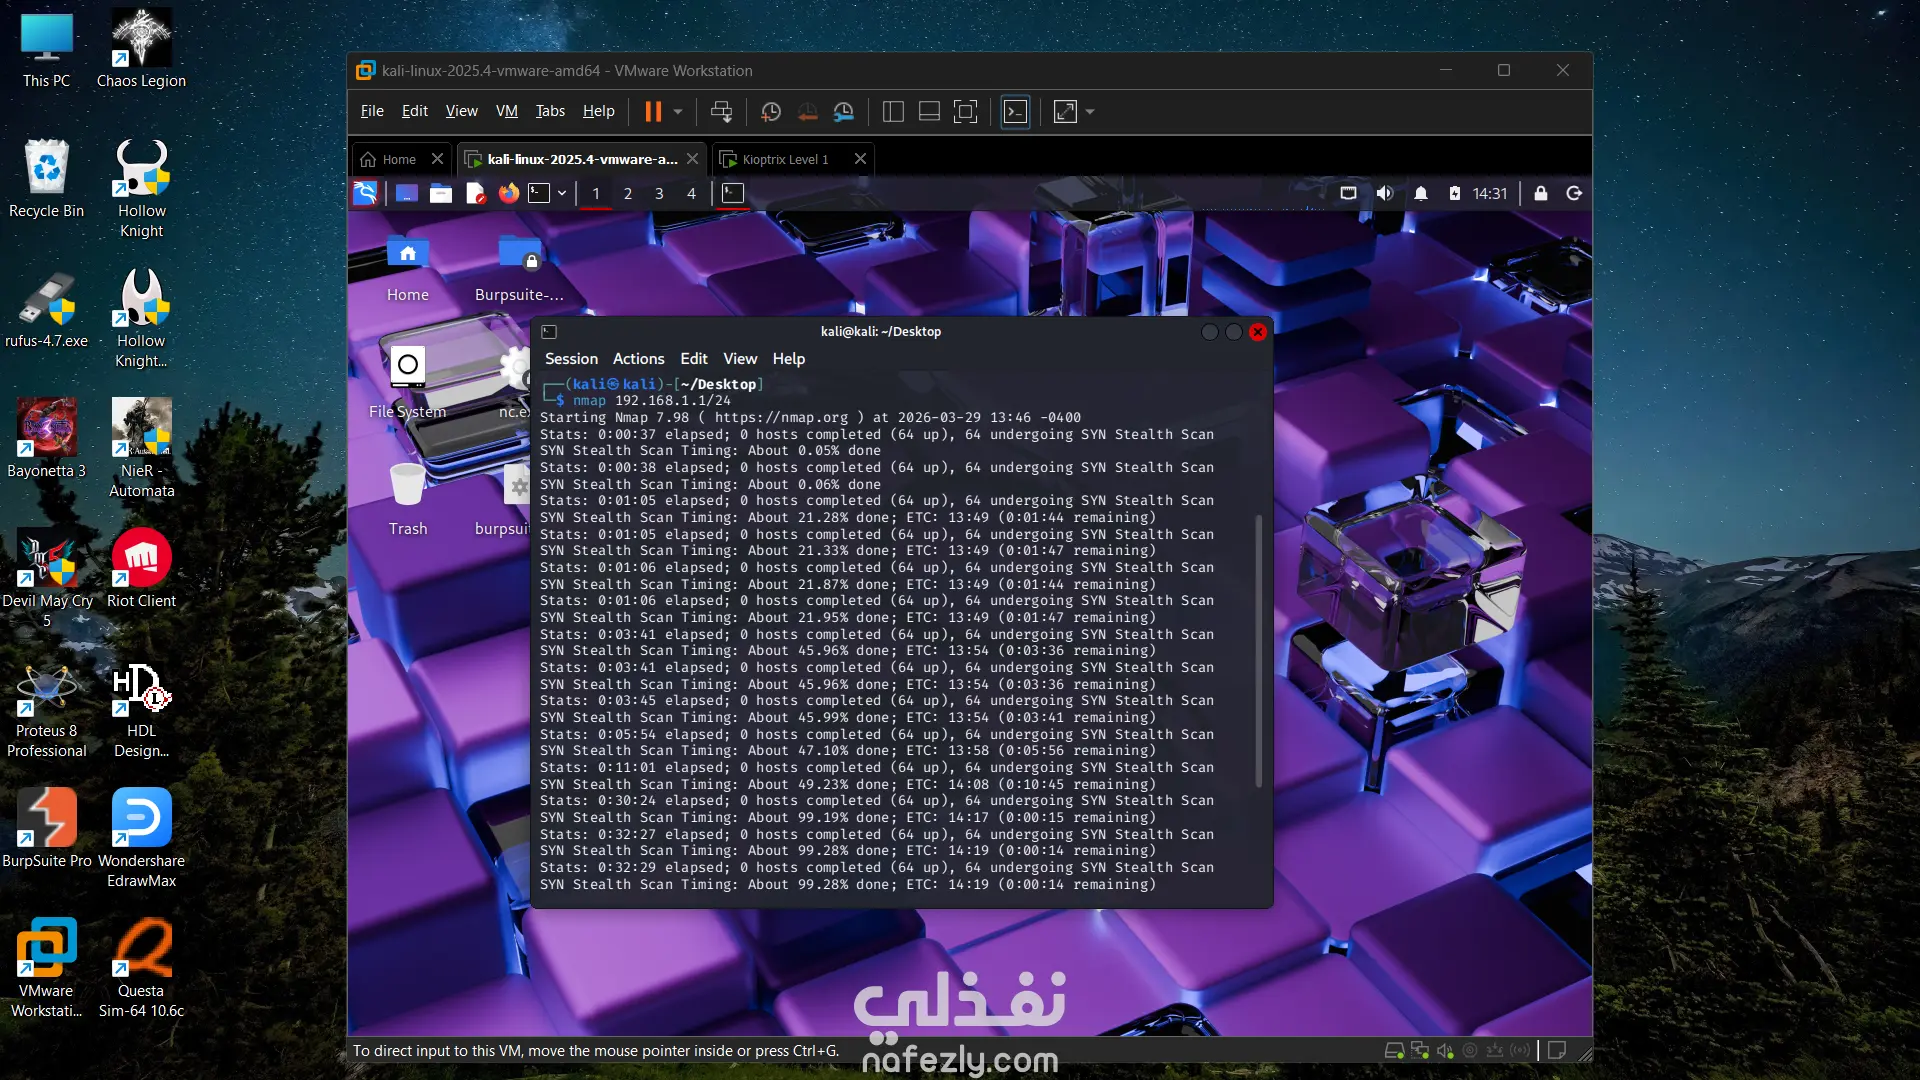
Task: Open Kali notifications bell
Action: pyautogui.click(x=1421, y=193)
